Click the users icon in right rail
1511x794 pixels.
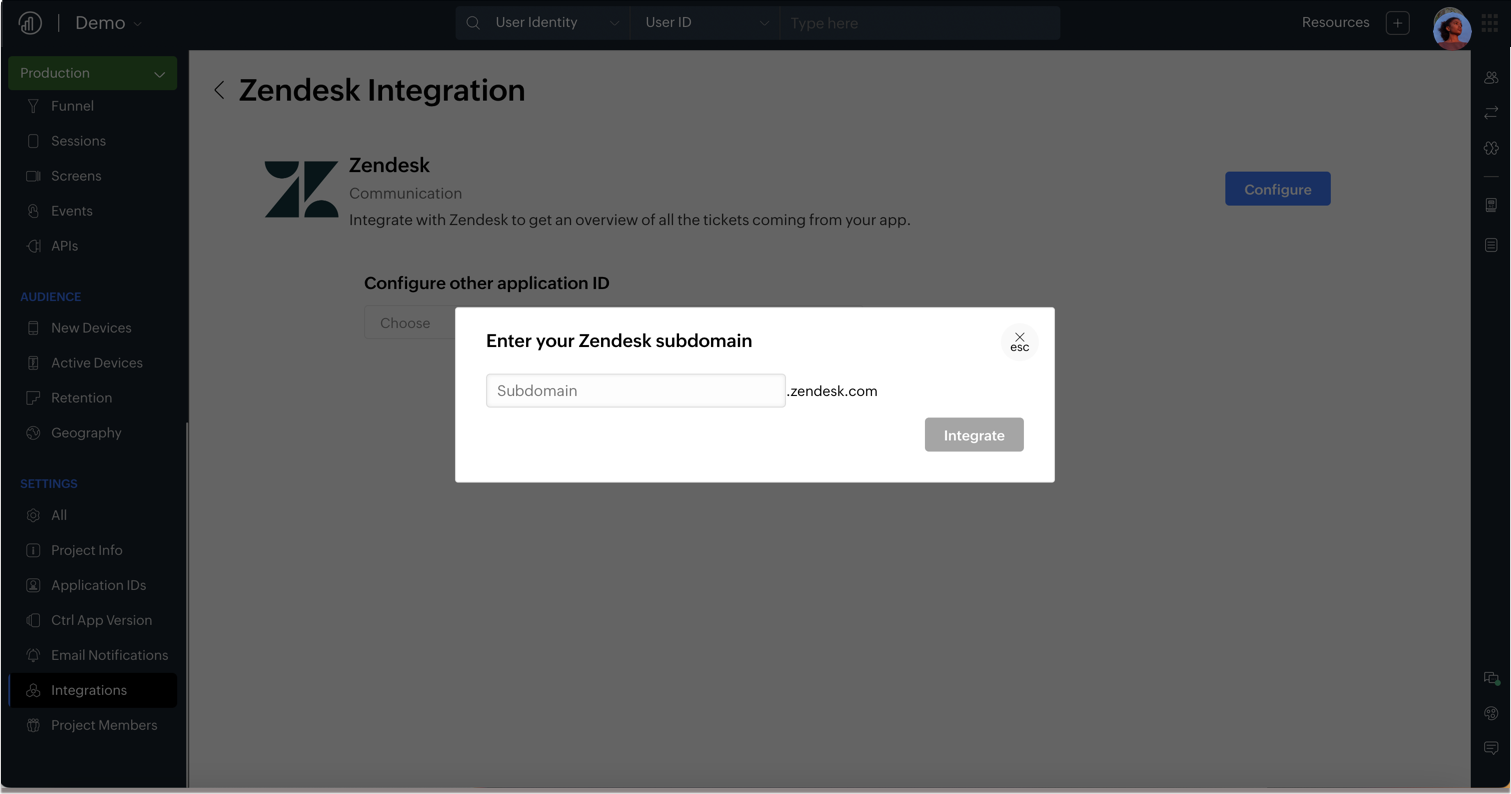(x=1491, y=78)
